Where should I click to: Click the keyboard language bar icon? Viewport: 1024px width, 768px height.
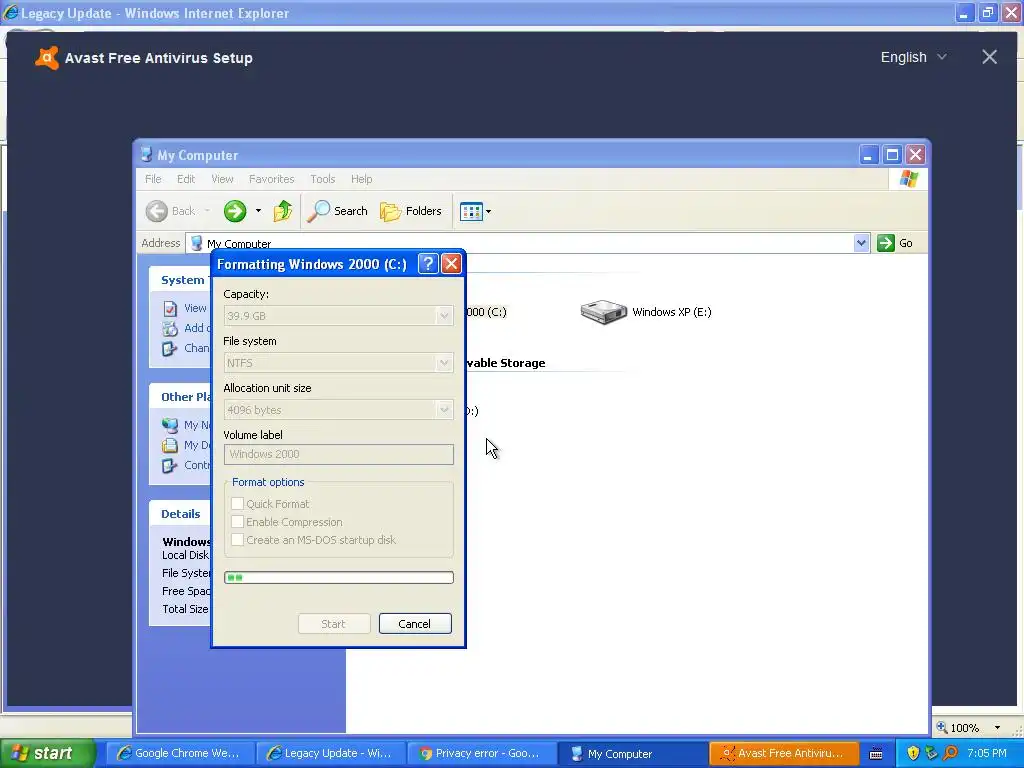pos(876,754)
